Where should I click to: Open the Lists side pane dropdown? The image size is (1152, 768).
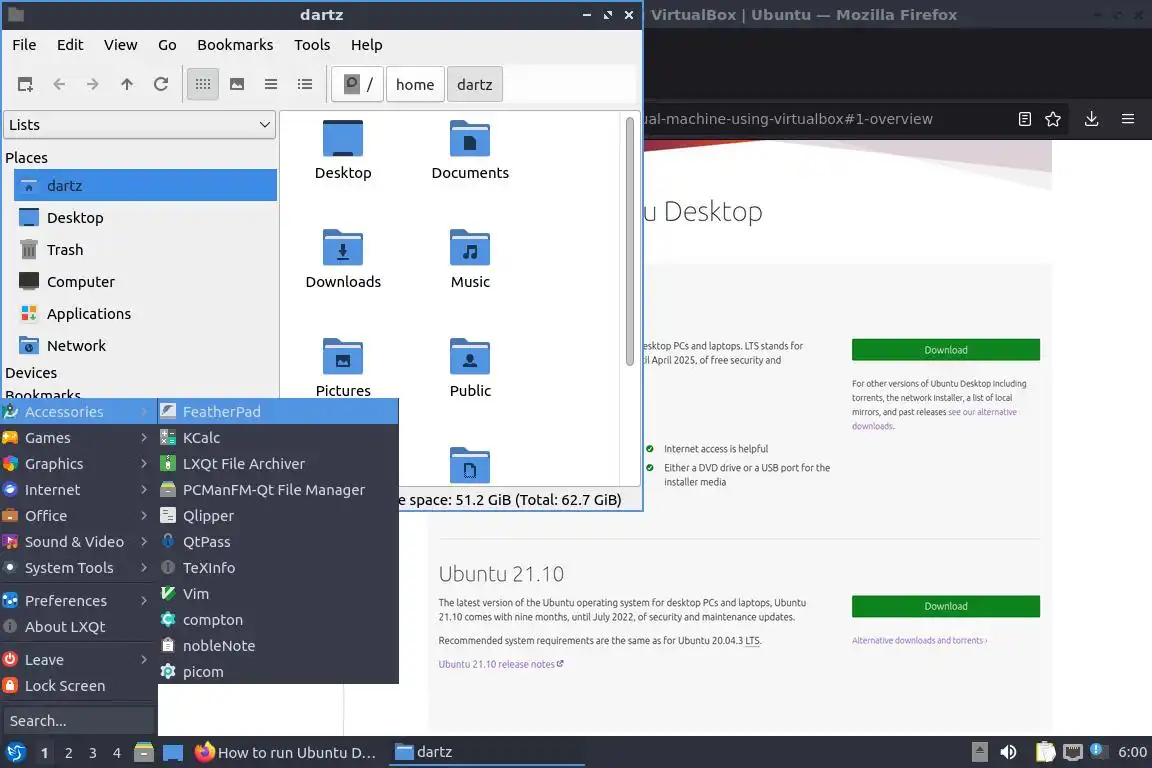pyautogui.click(x=140, y=125)
